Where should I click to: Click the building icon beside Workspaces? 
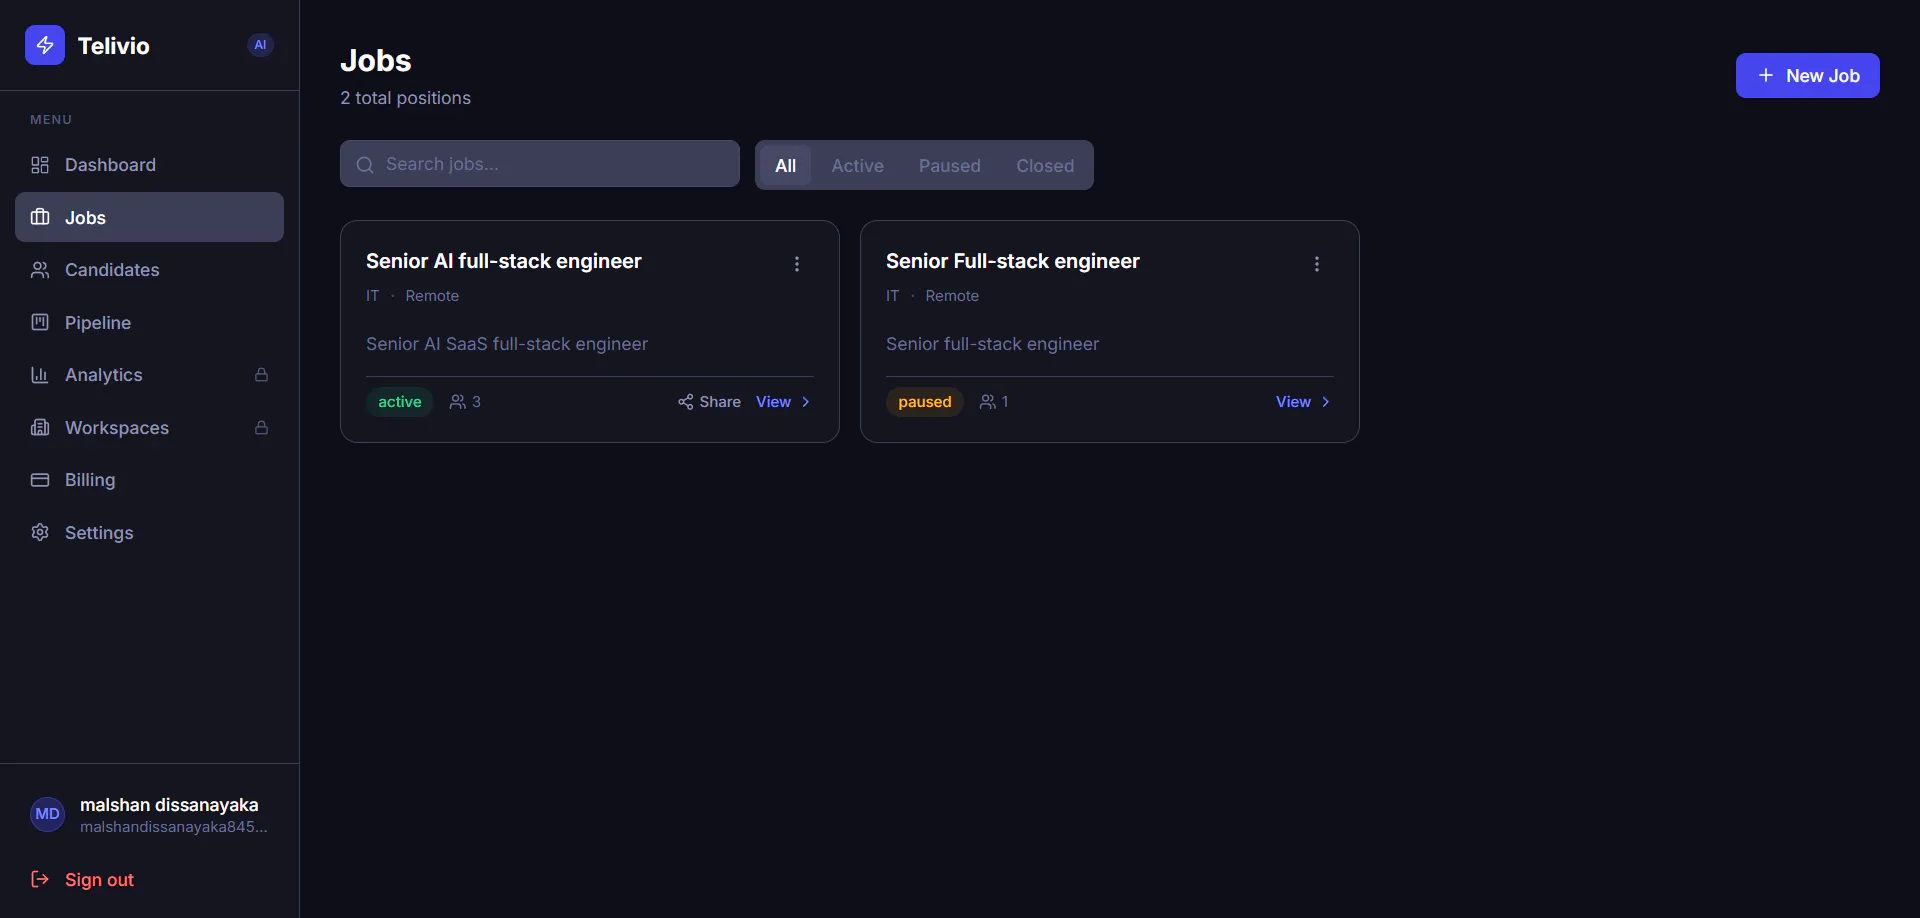point(40,427)
